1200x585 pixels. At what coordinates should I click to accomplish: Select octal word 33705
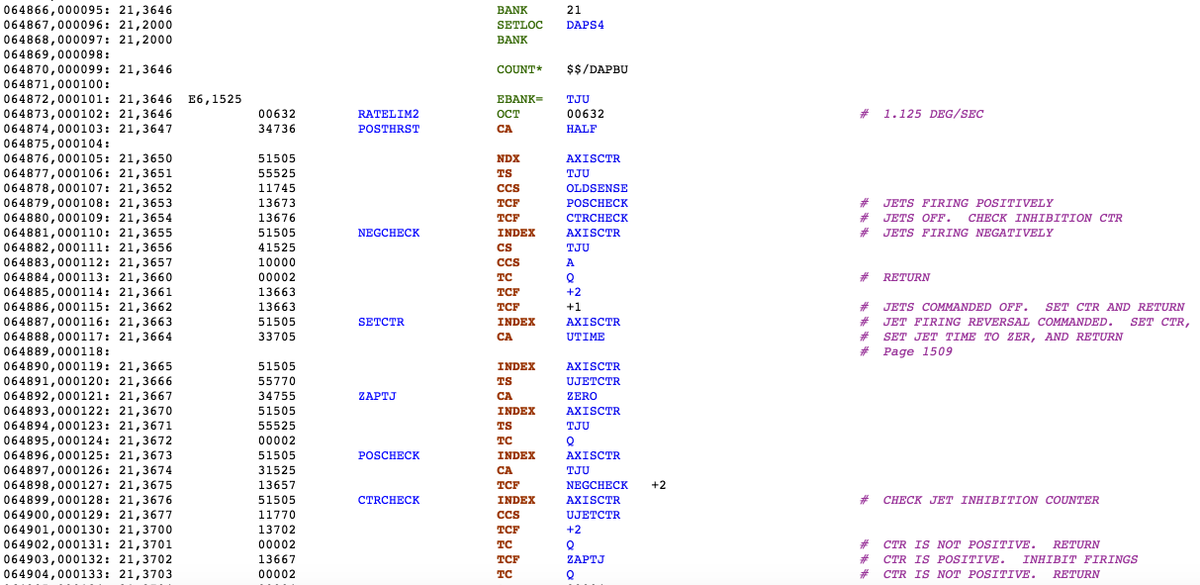[277, 337]
